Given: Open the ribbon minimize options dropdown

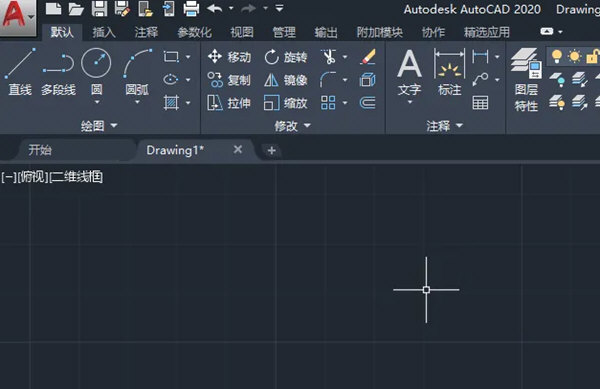Looking at the screenshot, I should (560, 32).
